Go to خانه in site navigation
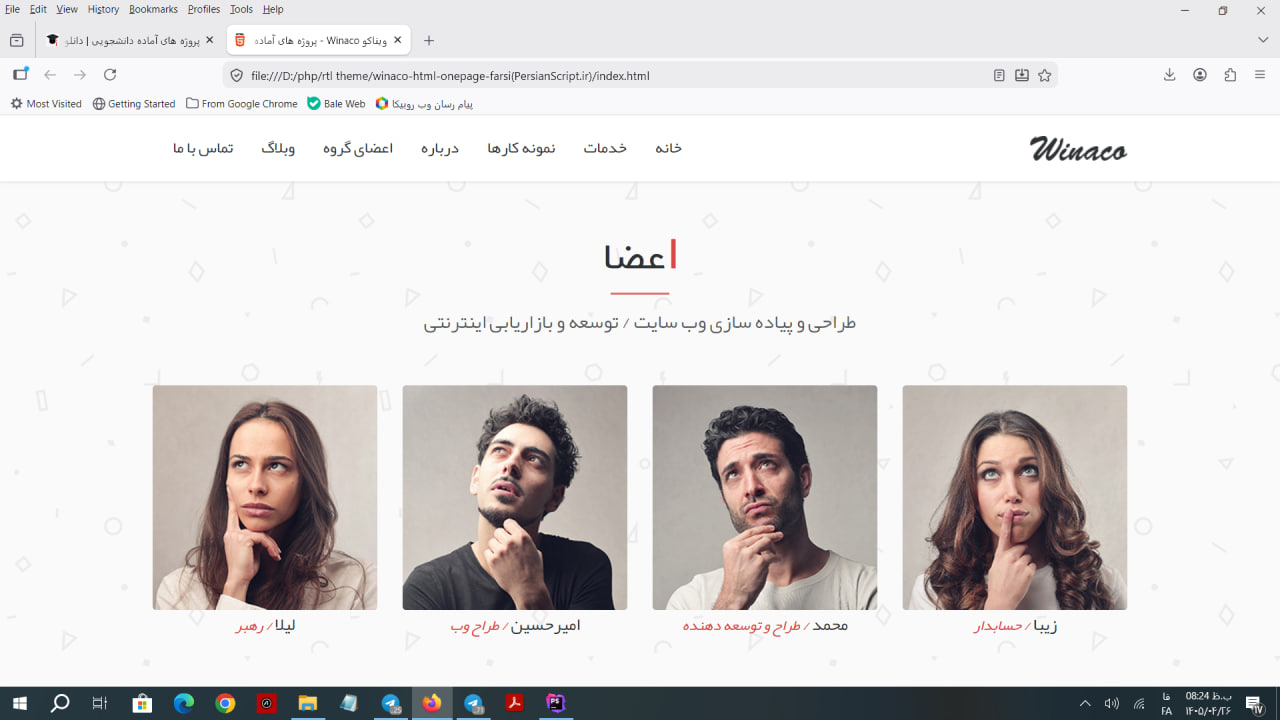1280x720 pixels. tap(668, 148)
